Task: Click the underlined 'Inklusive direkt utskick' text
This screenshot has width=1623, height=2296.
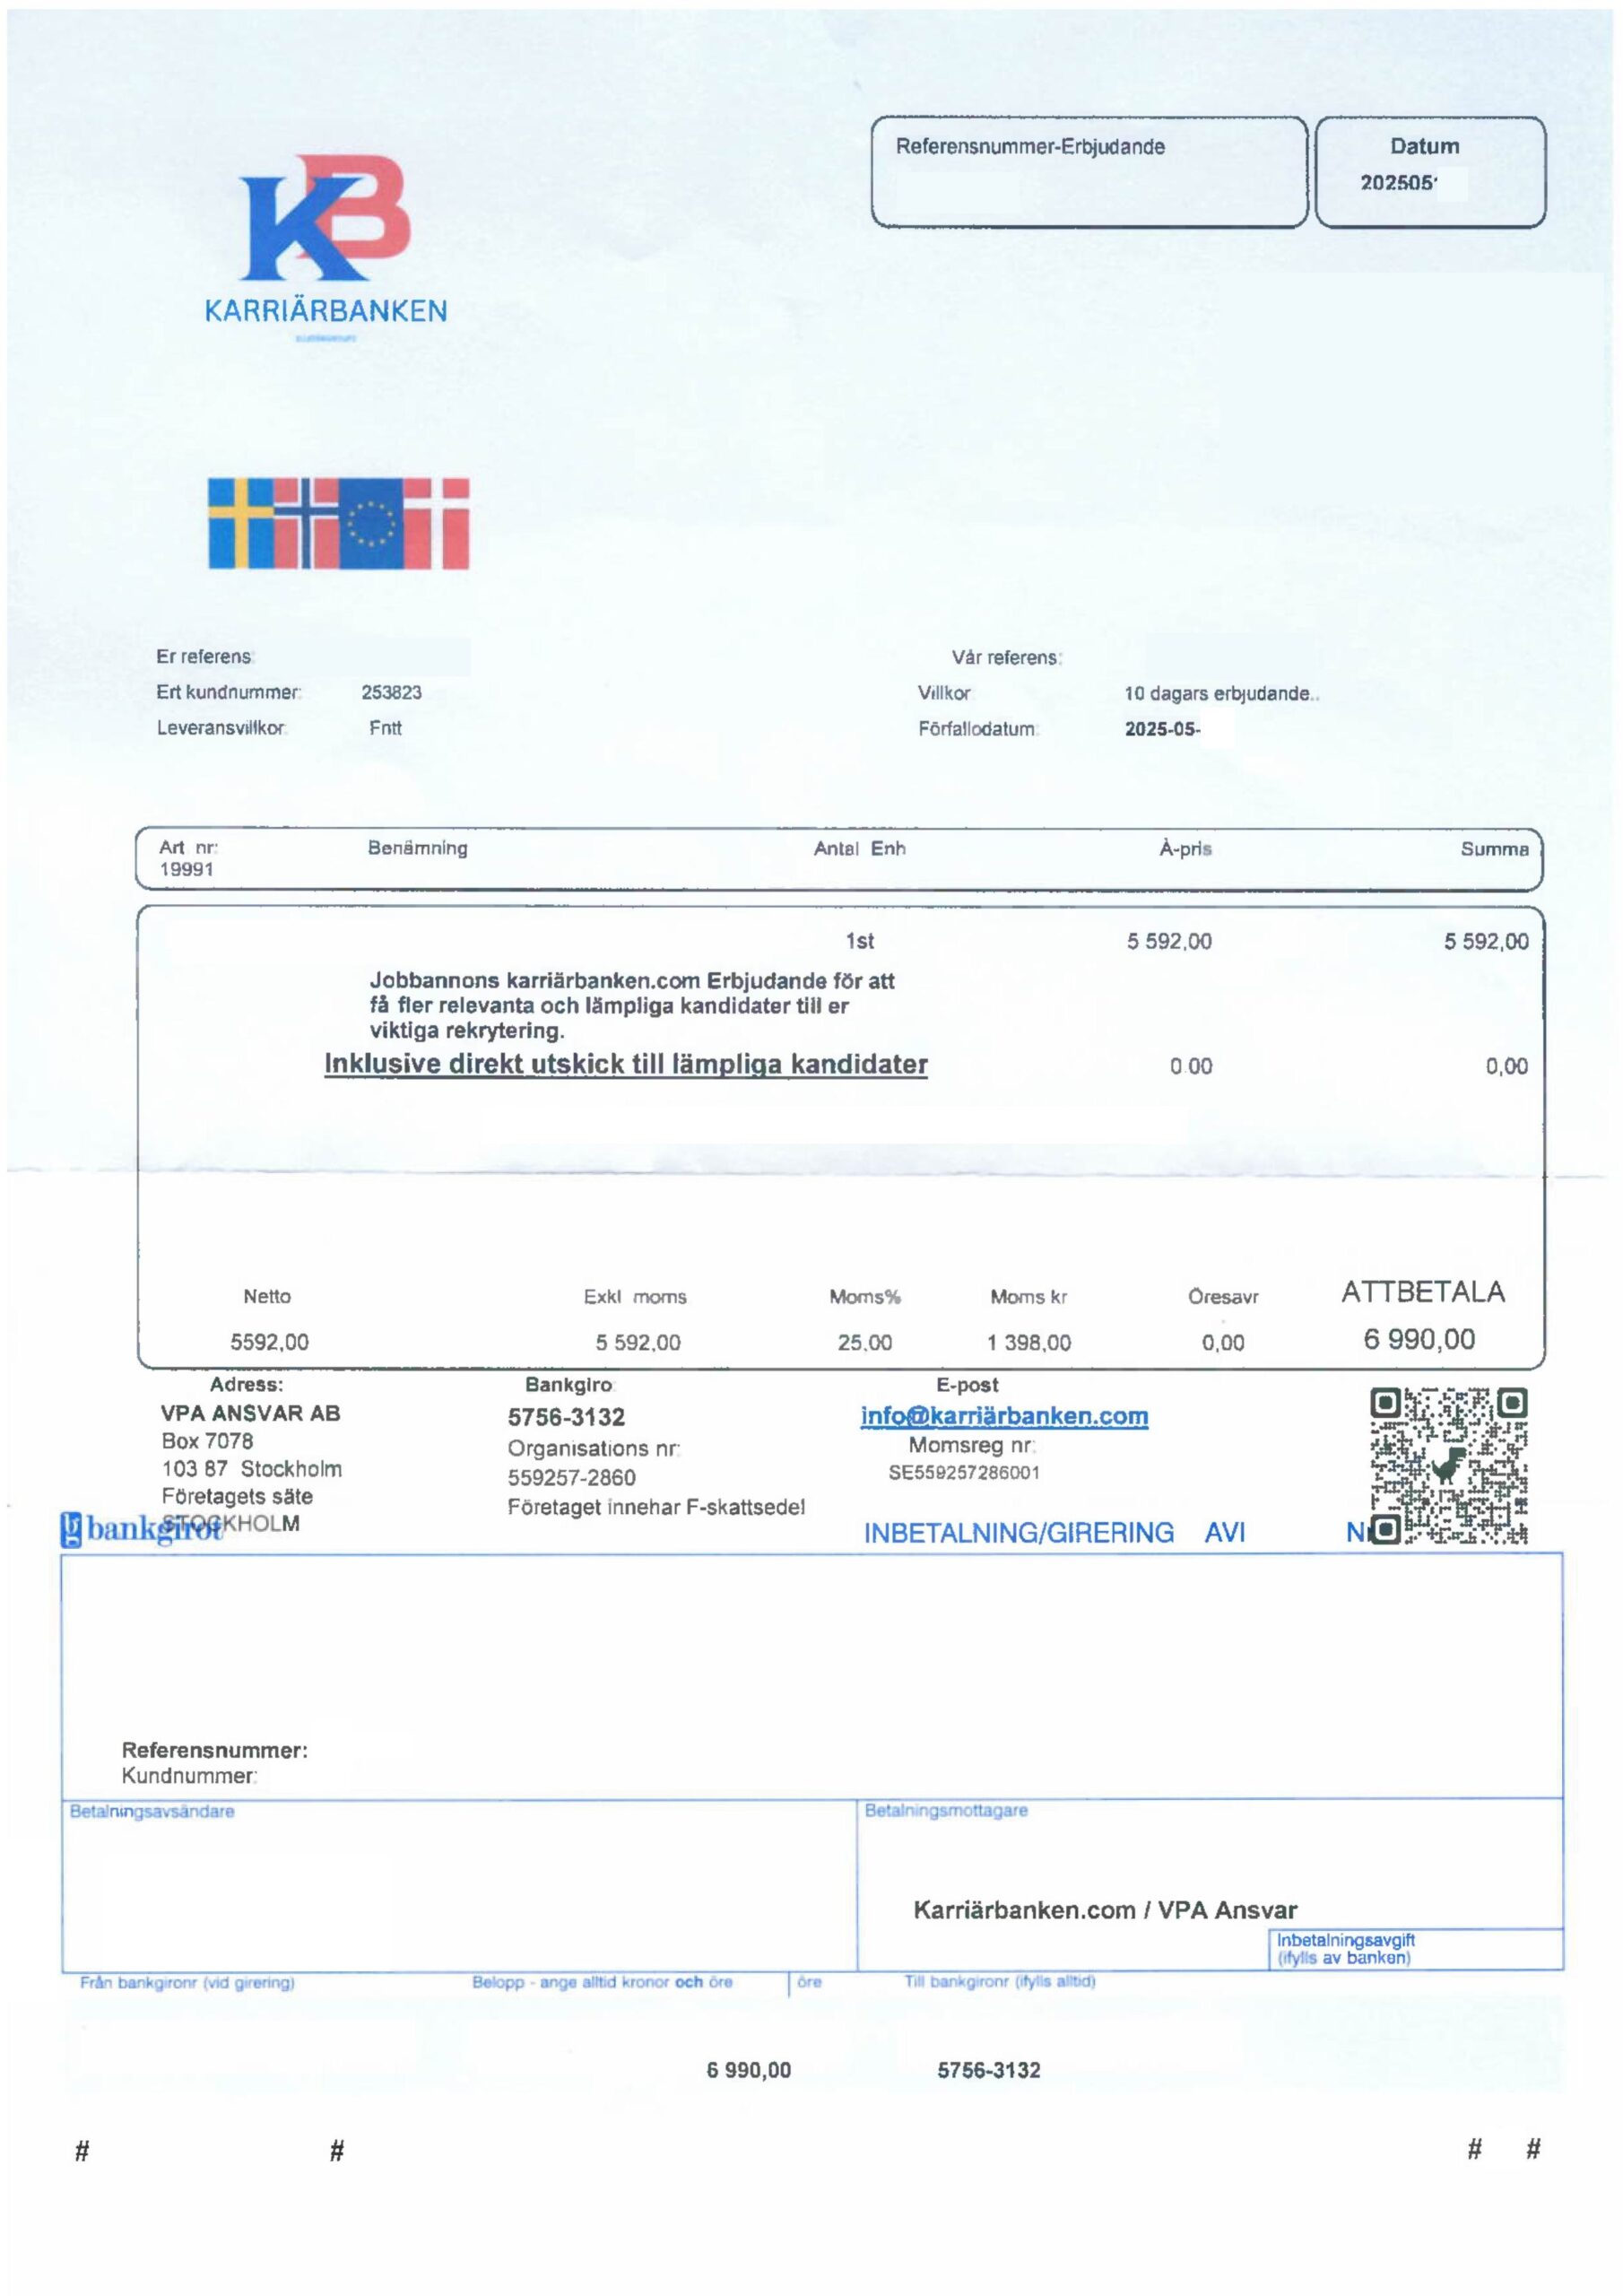Action: [x=626, y=1064]
